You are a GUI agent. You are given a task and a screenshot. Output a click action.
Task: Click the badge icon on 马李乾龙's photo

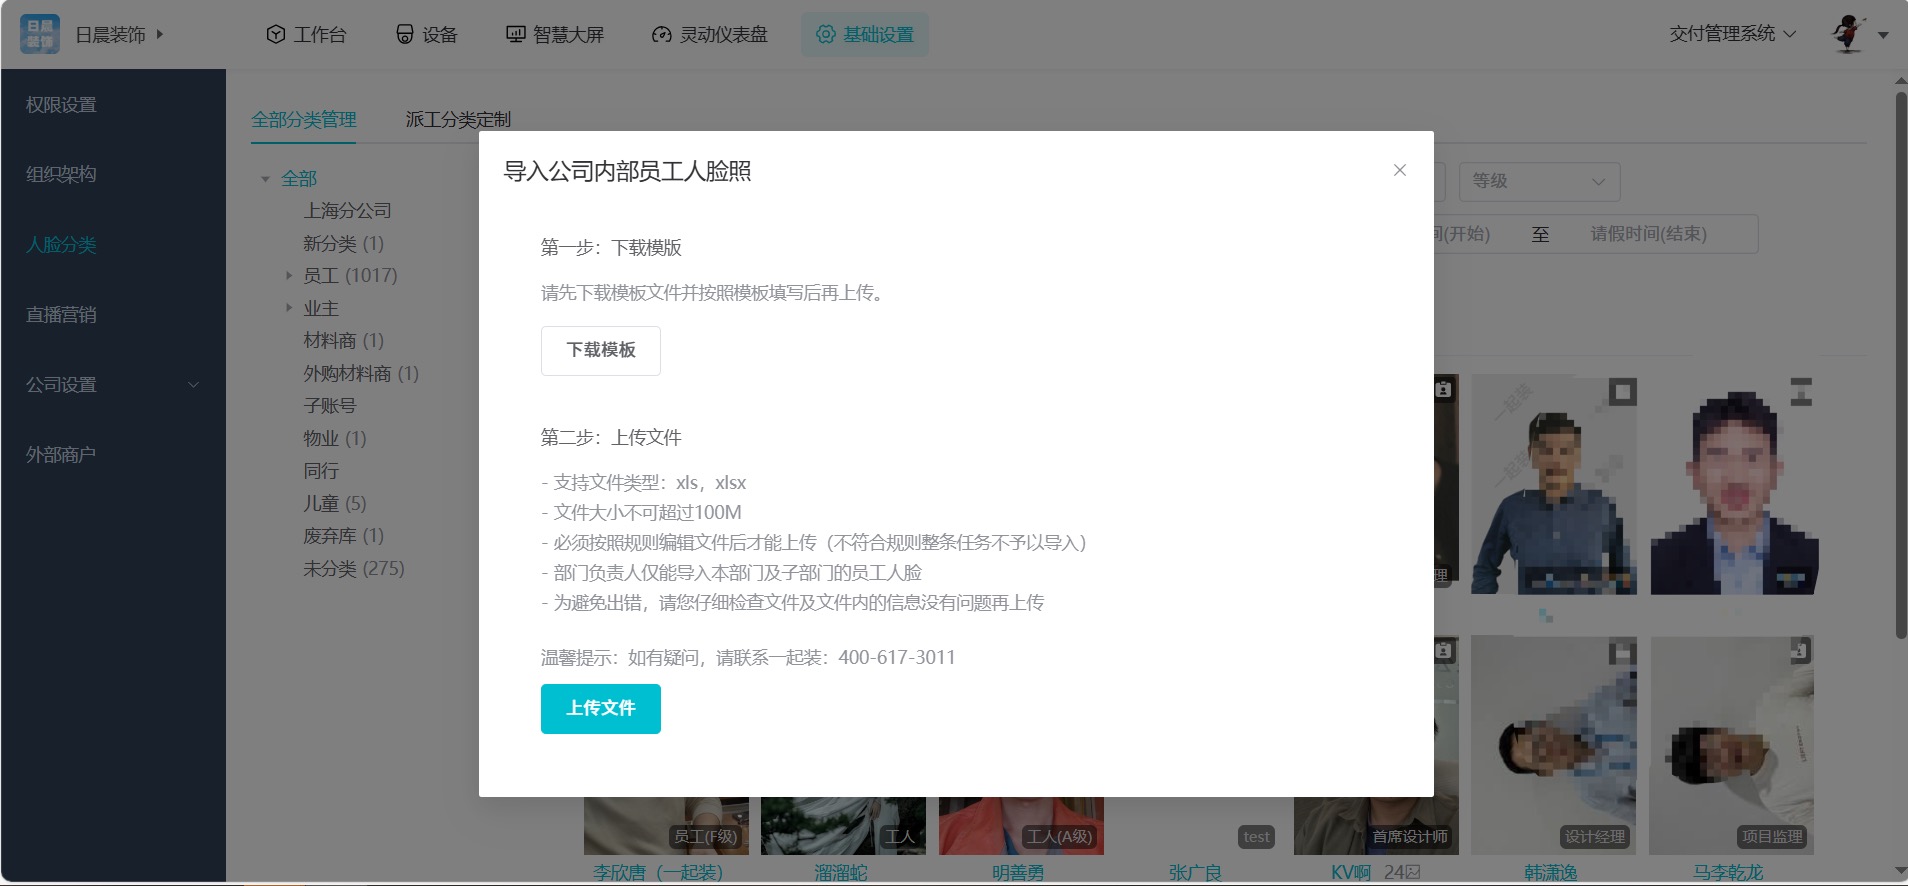pyautogui.click(x=1800, y=651)
